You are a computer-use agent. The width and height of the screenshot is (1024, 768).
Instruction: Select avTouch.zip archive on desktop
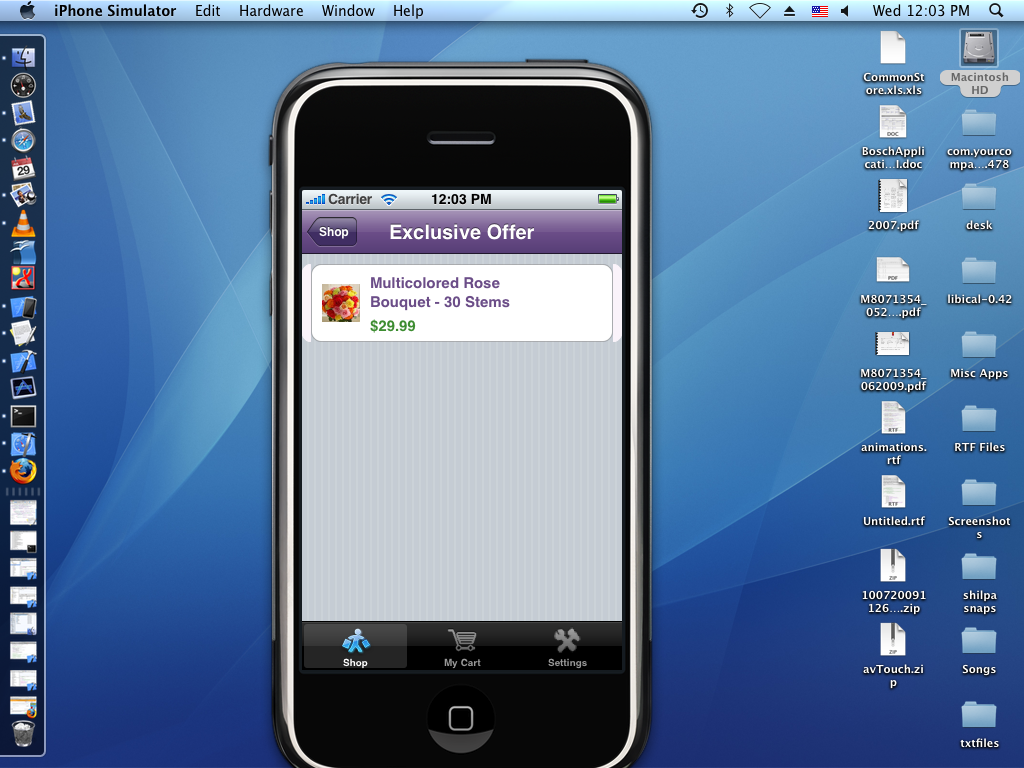click(x=893, y=656)
